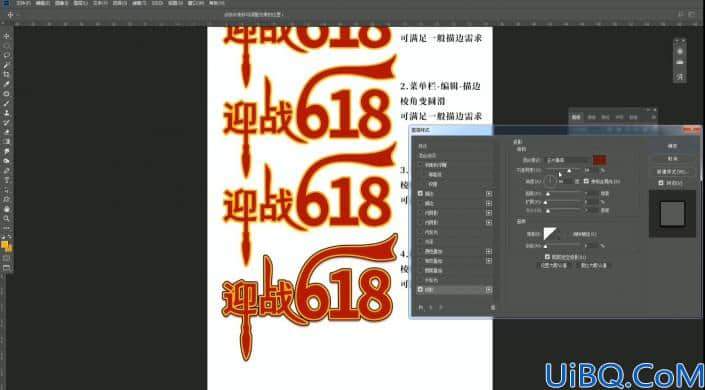Viewport: 705px width, 390px height.
Task: Click the fx icon below the styles list
Action: (x=420, y=307)
